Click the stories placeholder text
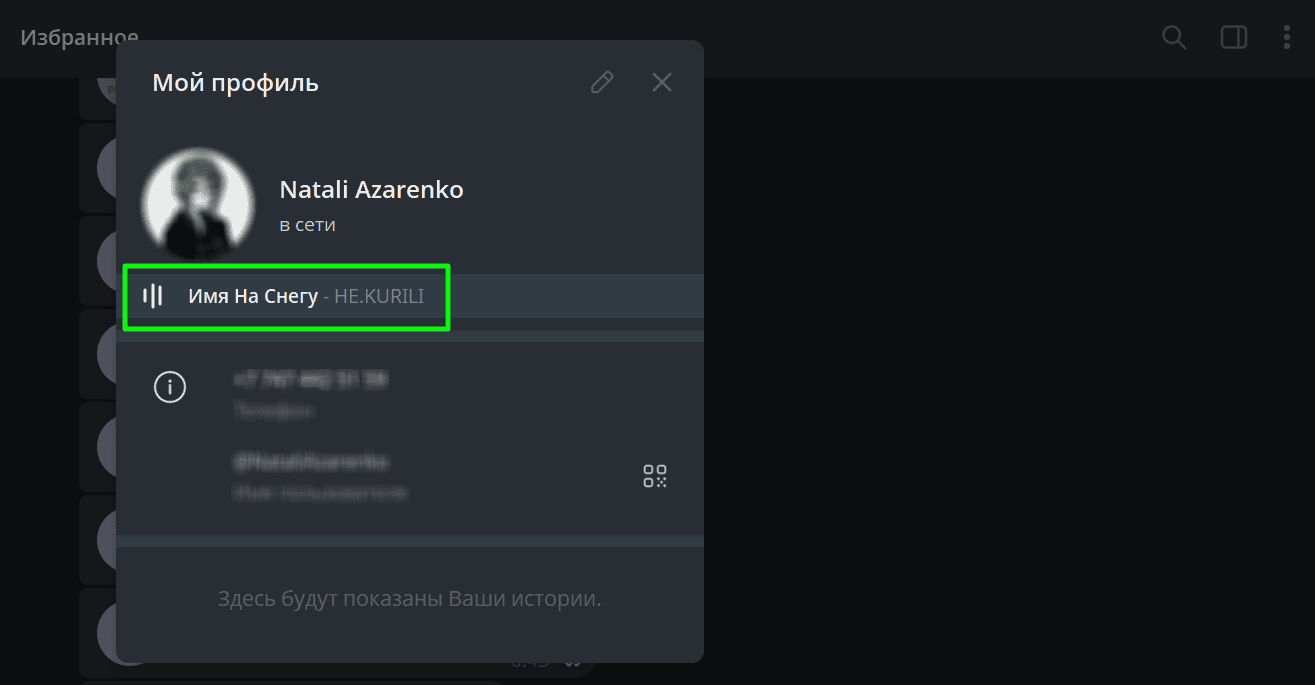 click(x=409, y=599)
